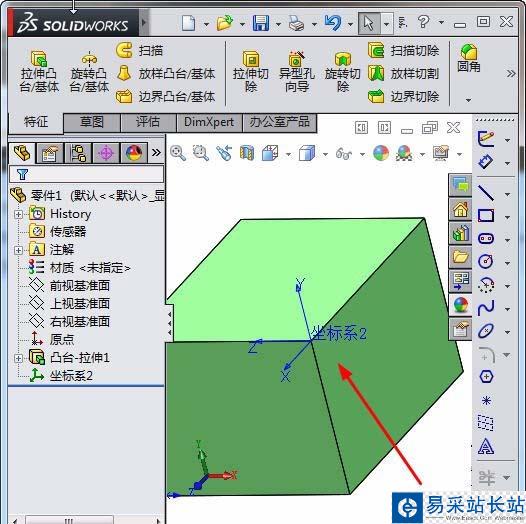The image size is (526, 524).
Task: Open the dropdown next to the Undo icon
Action: [350, 24]
